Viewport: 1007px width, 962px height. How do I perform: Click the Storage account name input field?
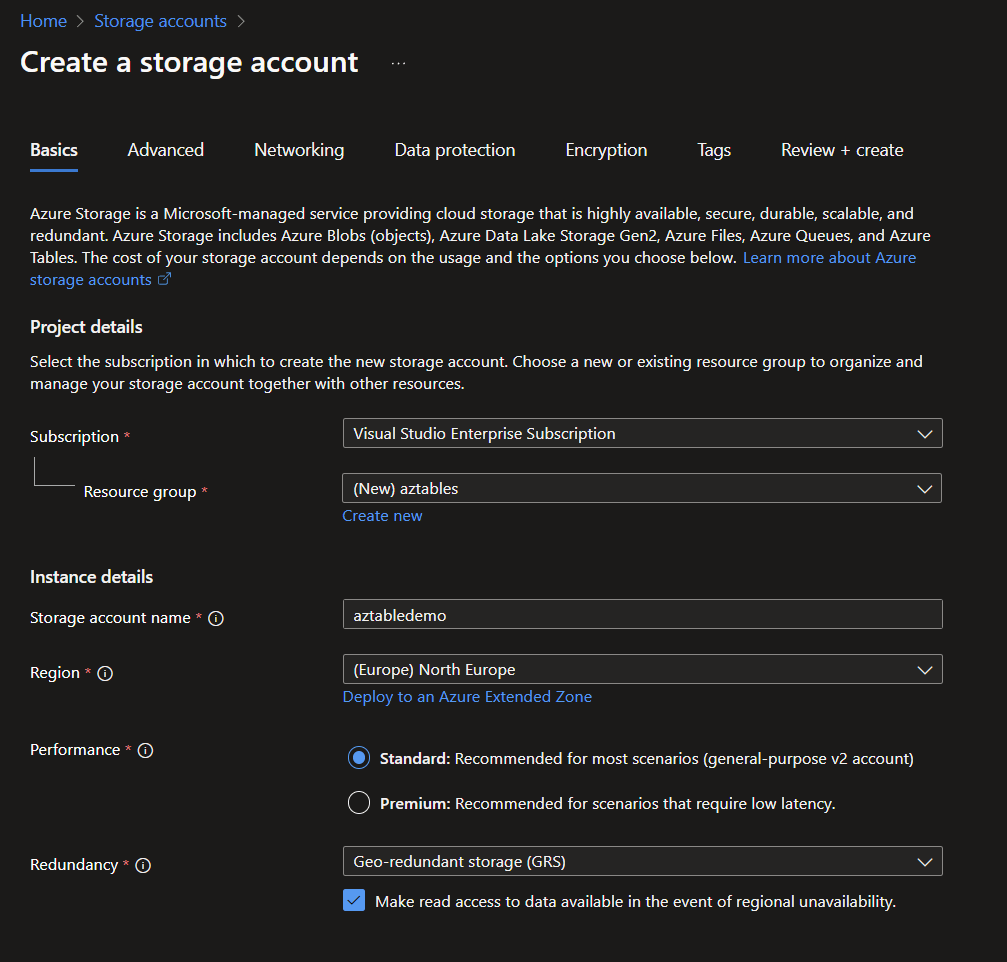pos(642,614)
